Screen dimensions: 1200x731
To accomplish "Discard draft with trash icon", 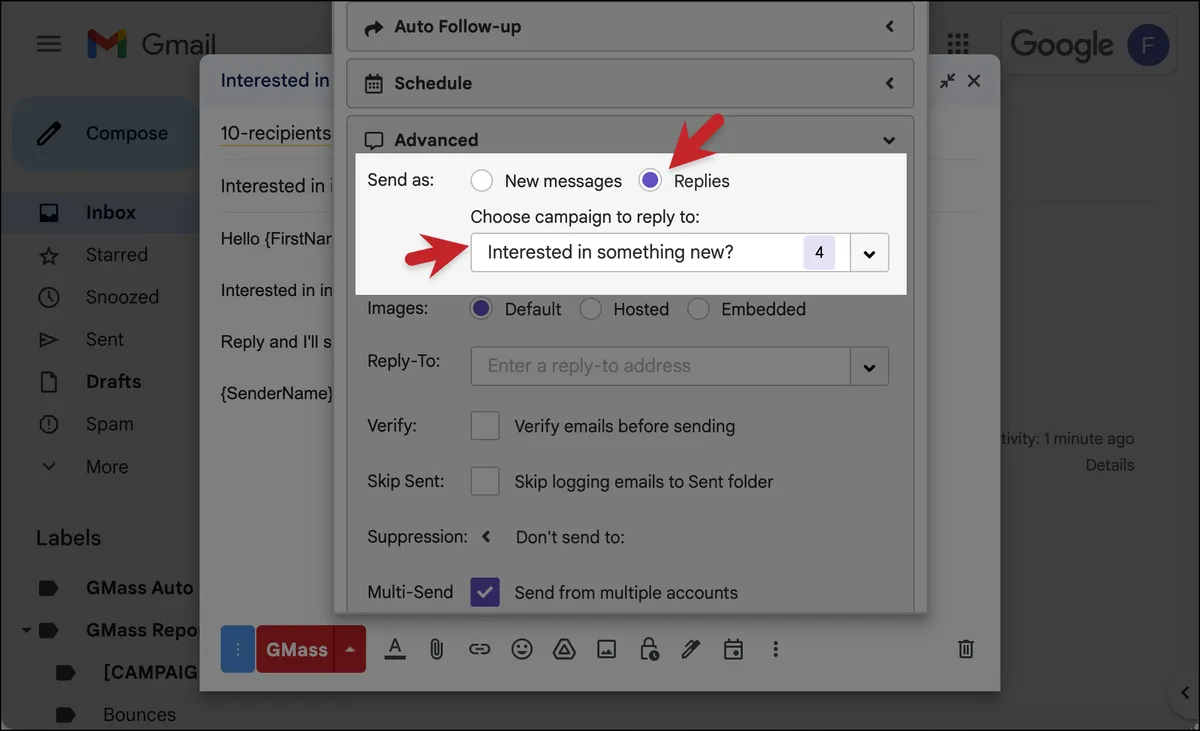I will [x=966, y=649].
